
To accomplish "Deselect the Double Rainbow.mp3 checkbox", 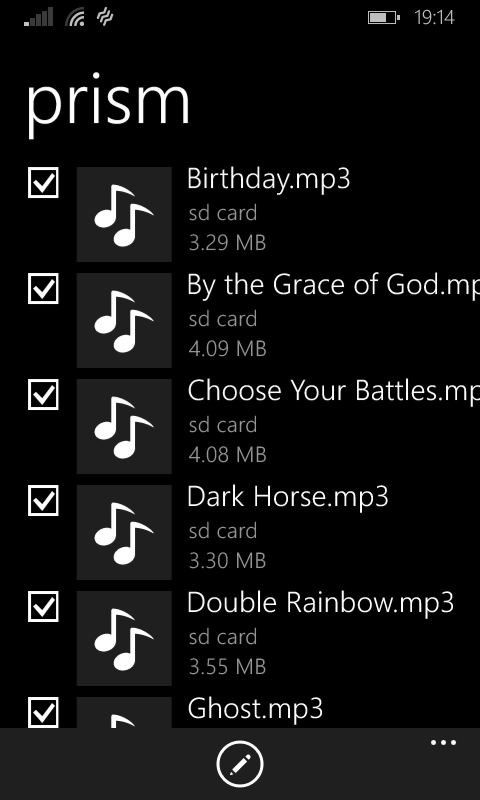I will coord(43,607).
